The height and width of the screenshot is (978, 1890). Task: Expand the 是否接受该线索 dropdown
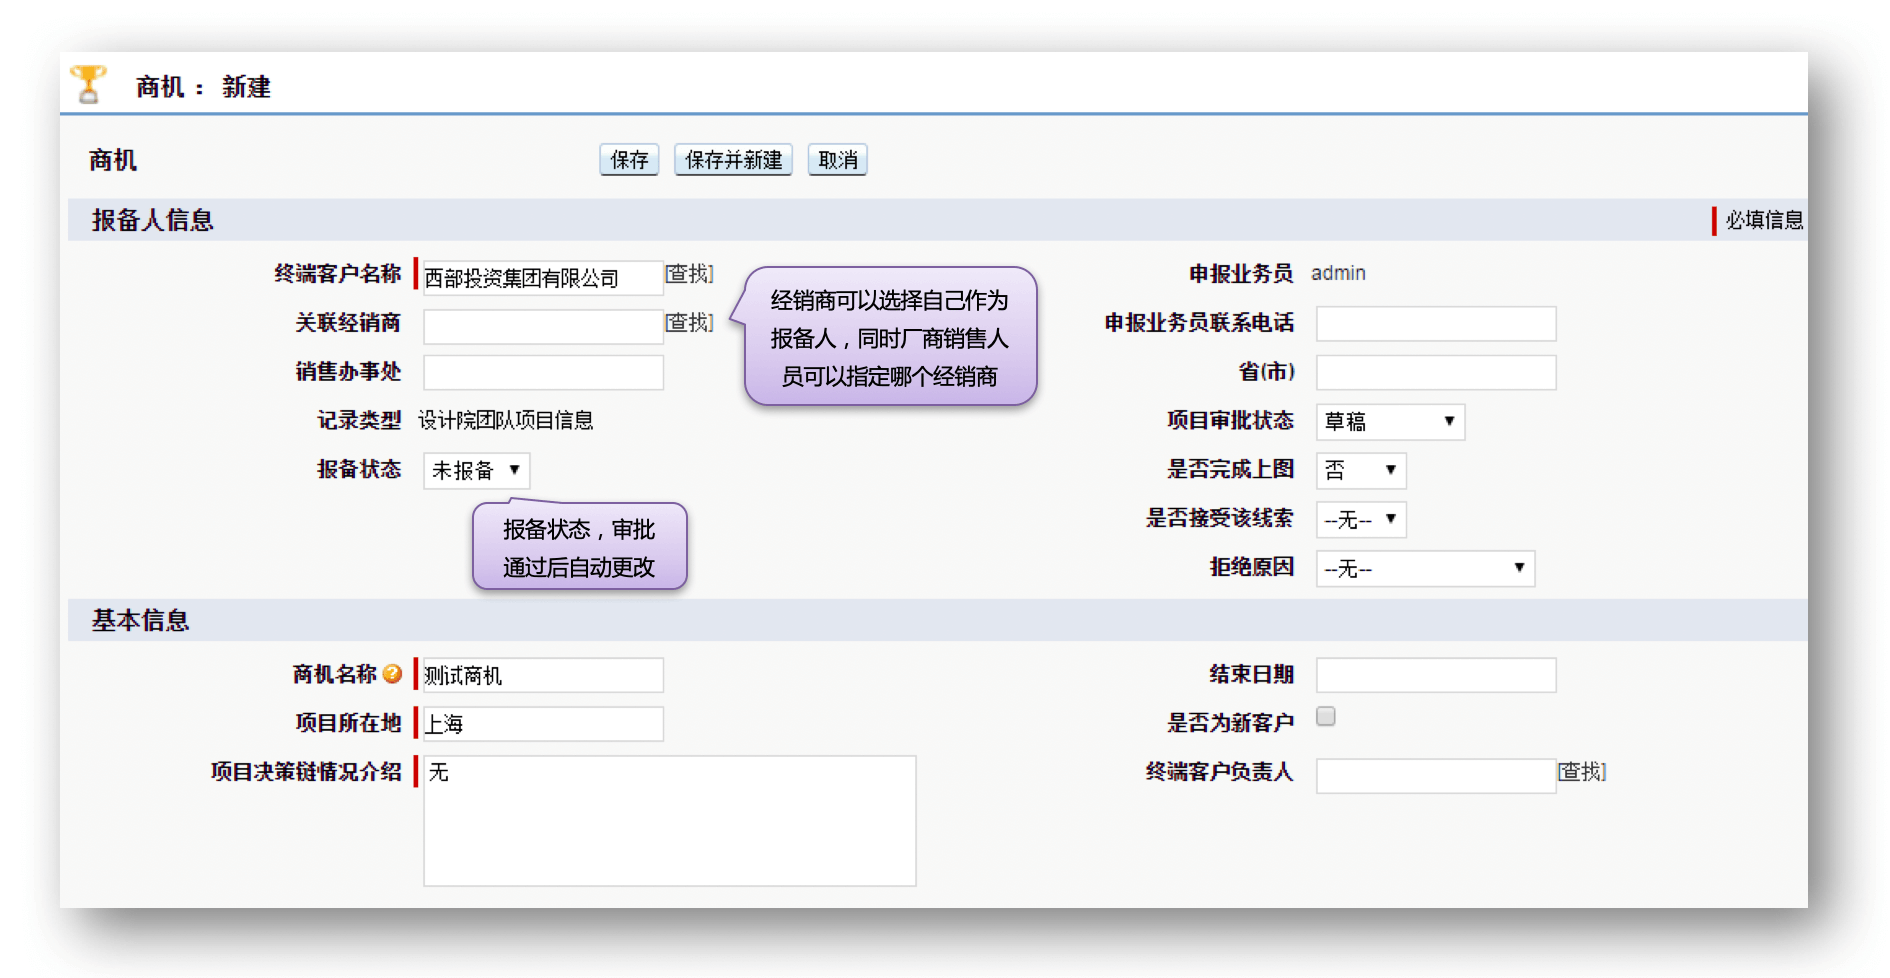coord(1361,519)
